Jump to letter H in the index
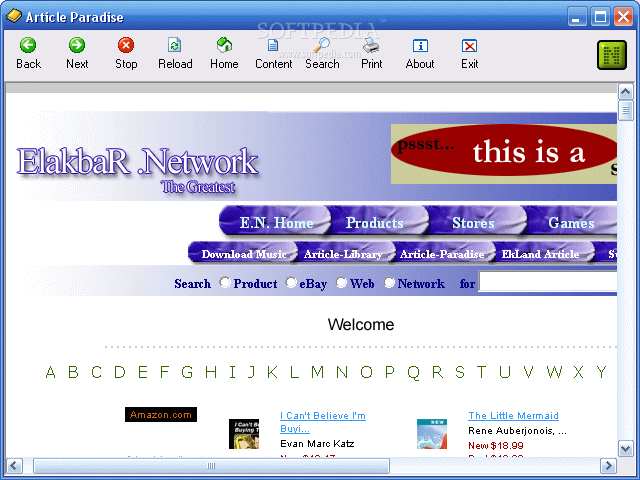The height and width of the screenshot is (480, 640). coord(211,372)
